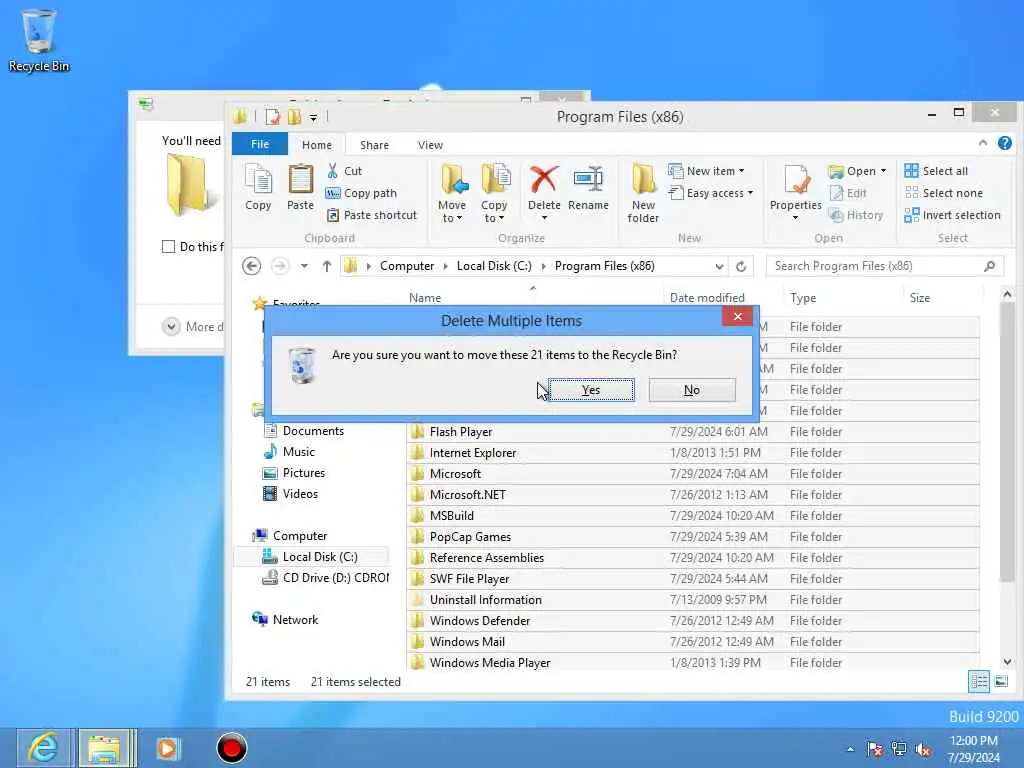This screenshot has height=768, width=1024.
Task: Close the Delete Multiple Items dialog
Action: (x=737, y=317)
